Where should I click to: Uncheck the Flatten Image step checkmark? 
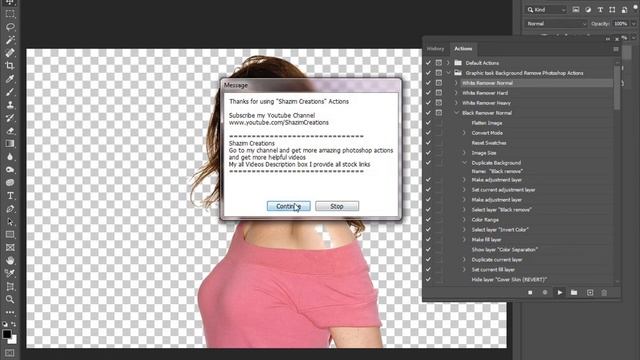428,123
